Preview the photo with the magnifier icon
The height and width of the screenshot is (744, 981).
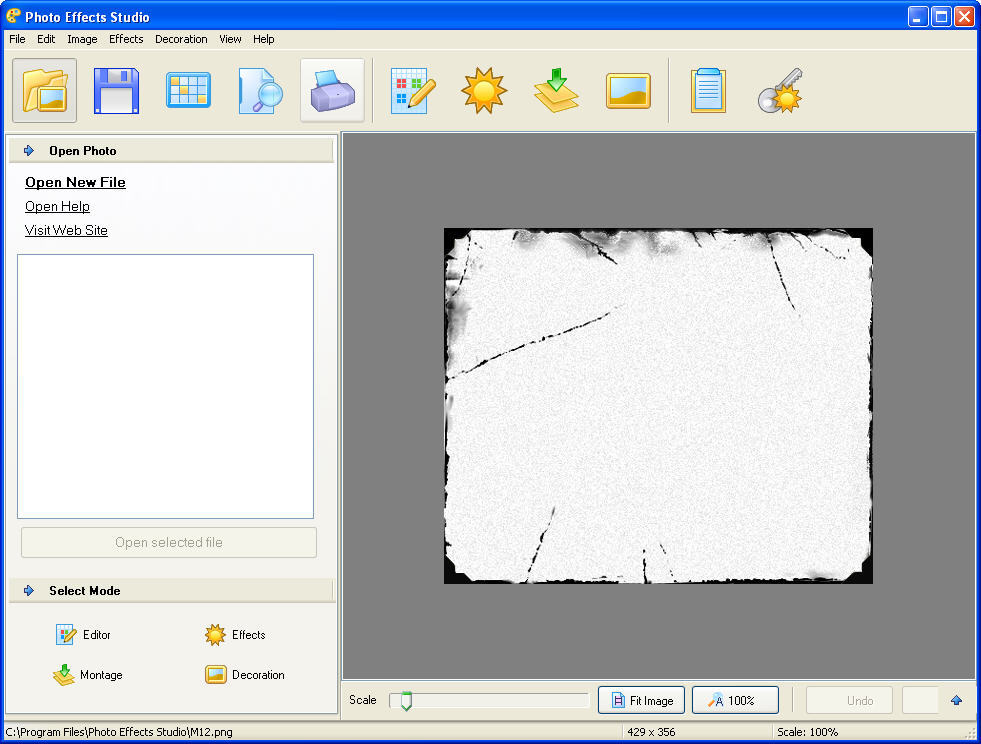[x=260, y=90]
